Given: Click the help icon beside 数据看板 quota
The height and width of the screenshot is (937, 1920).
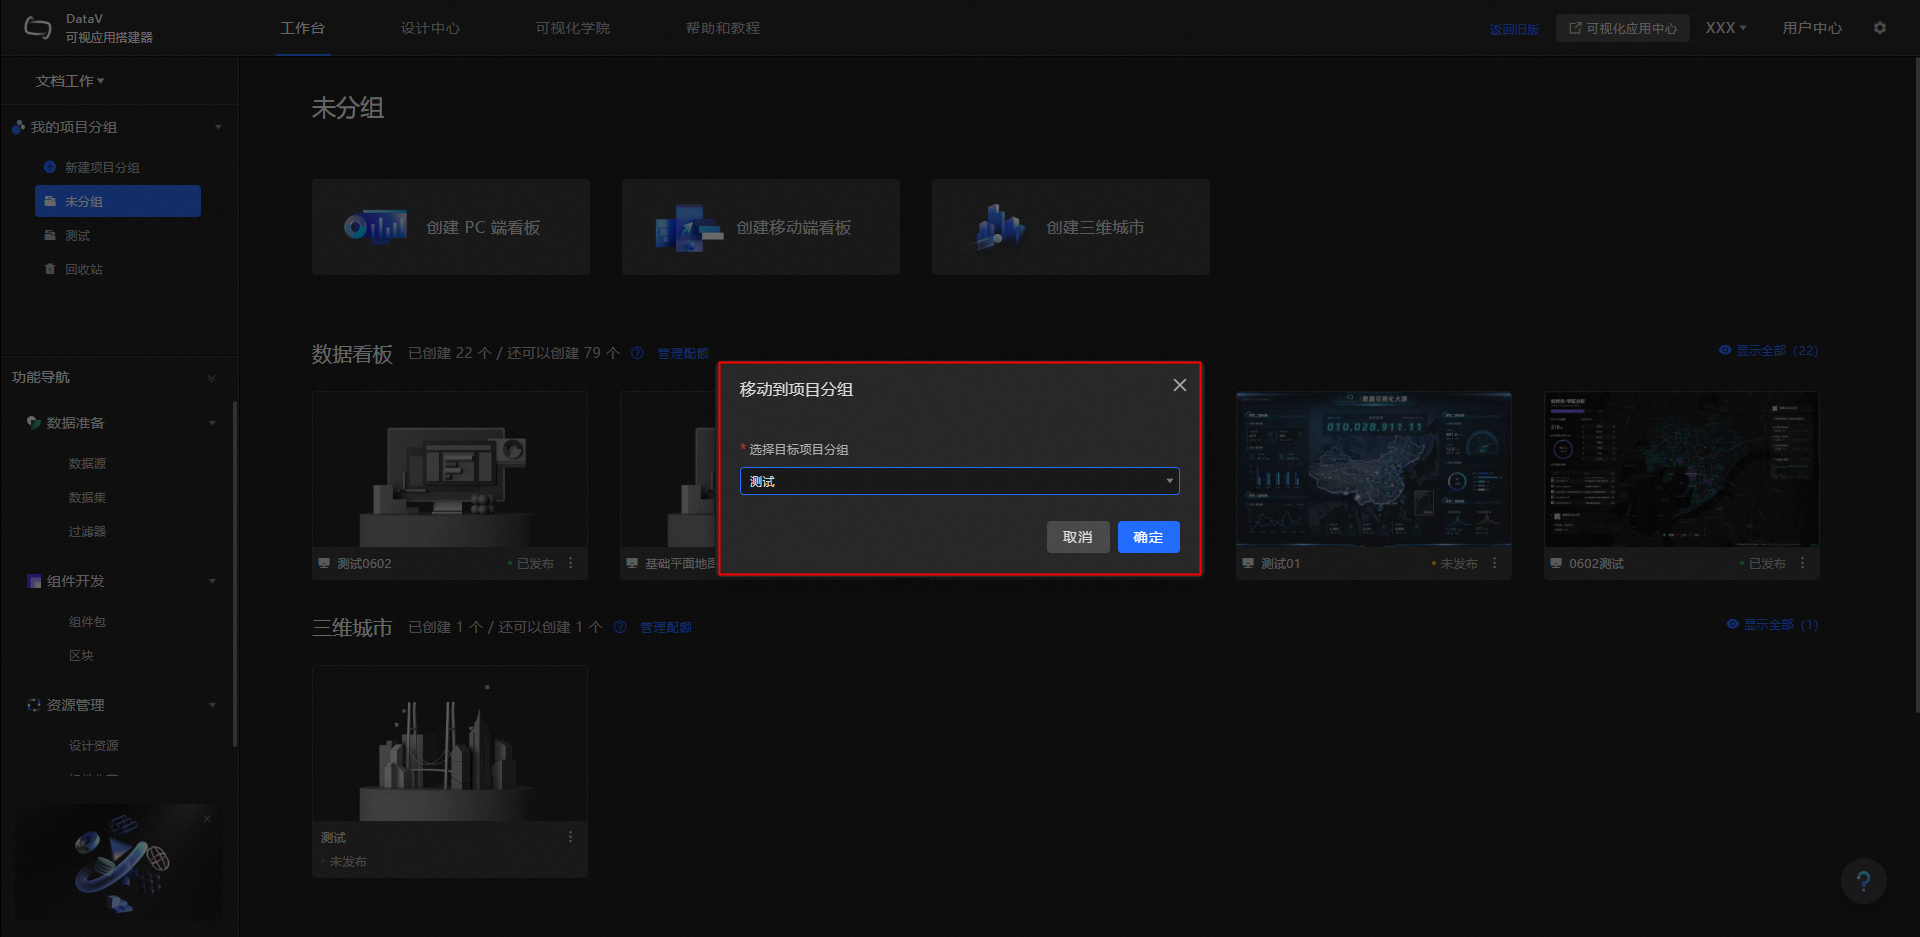Looking at the screenshot, I should tap(637, 353).
